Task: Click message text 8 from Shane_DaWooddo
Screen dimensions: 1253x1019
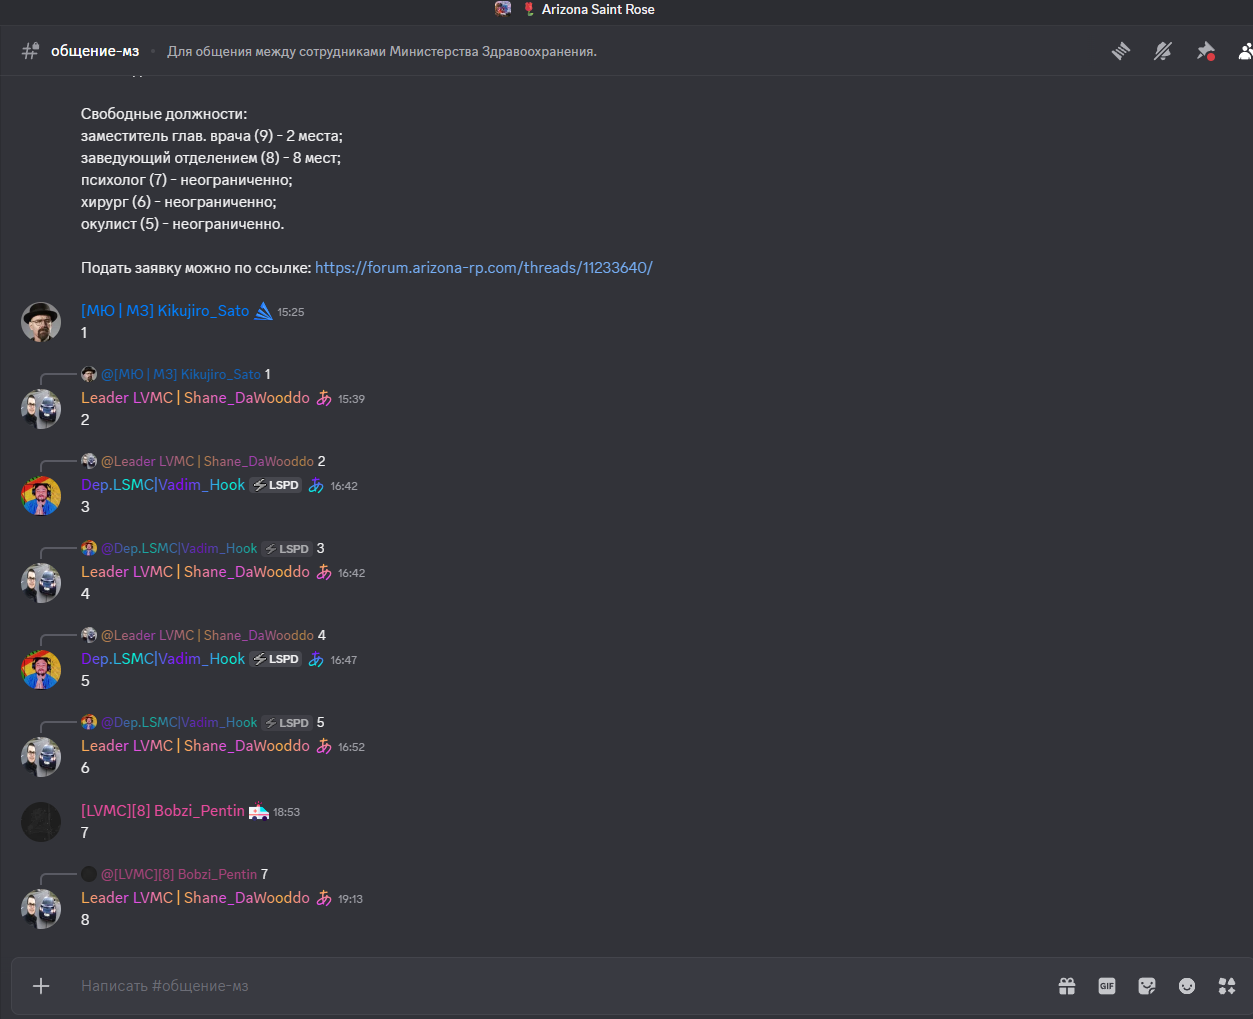Action: click(85, 920)
